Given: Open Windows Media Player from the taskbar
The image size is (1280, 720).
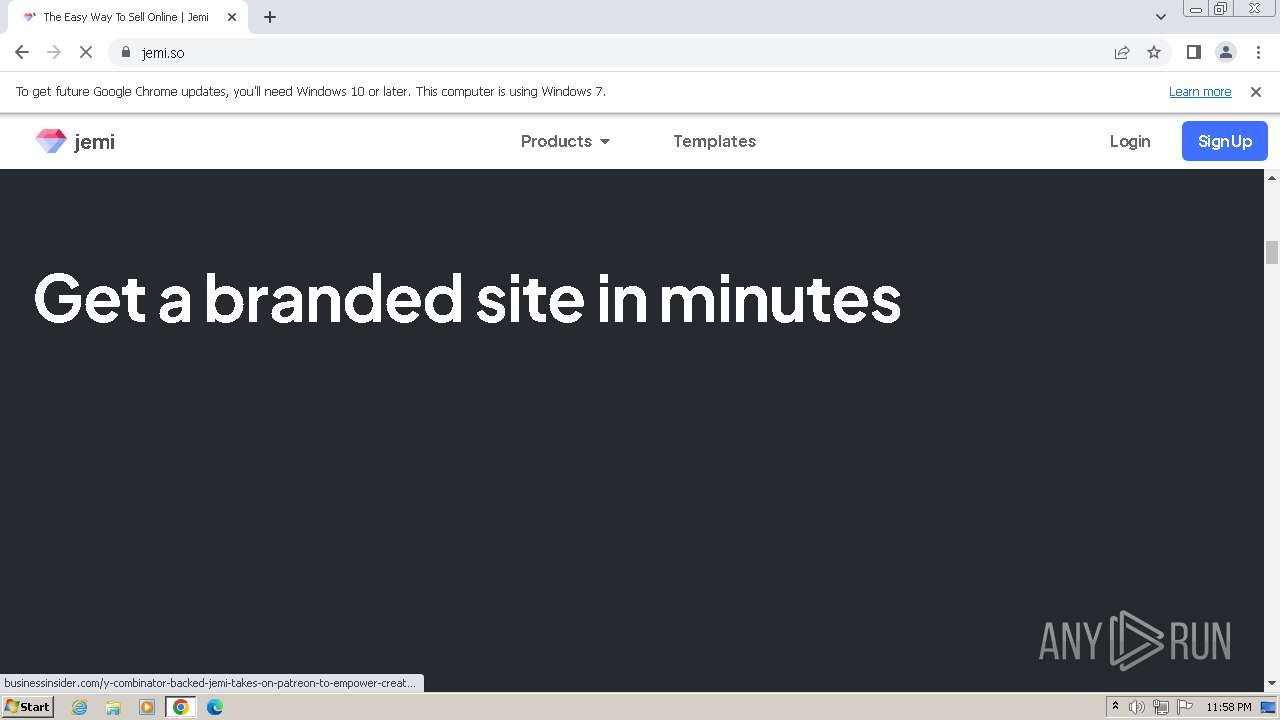Looking at the screenshot, I should [147, 707].
